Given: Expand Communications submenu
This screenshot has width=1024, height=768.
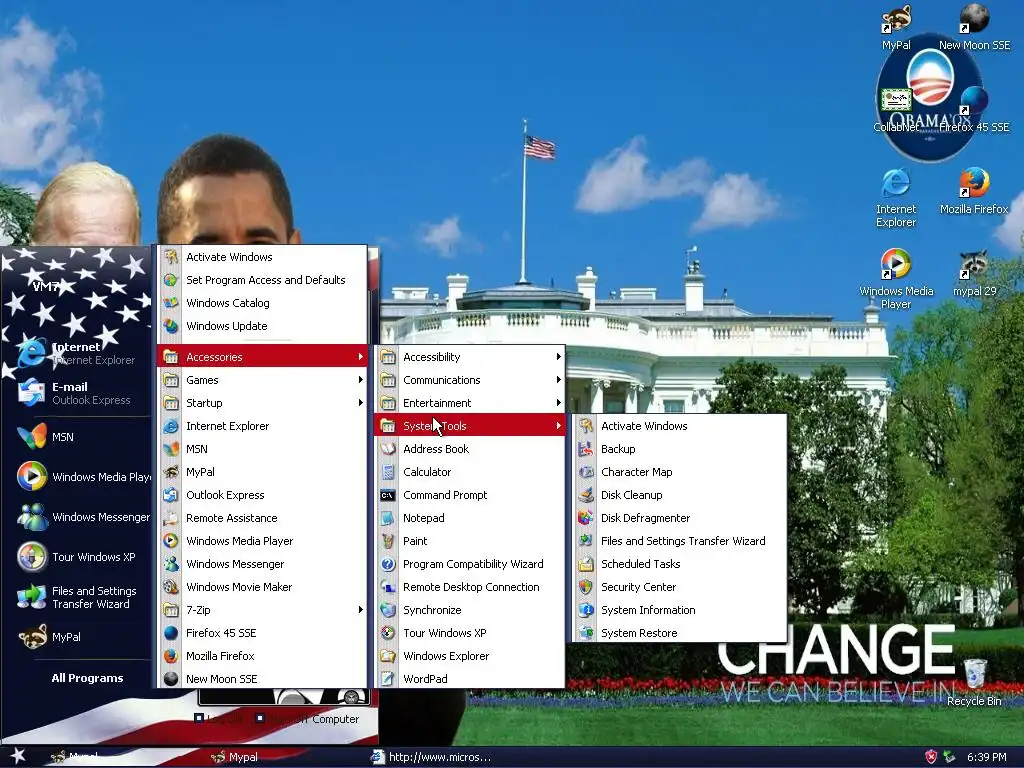Looking at the screenshot, I should pos(470,379).
